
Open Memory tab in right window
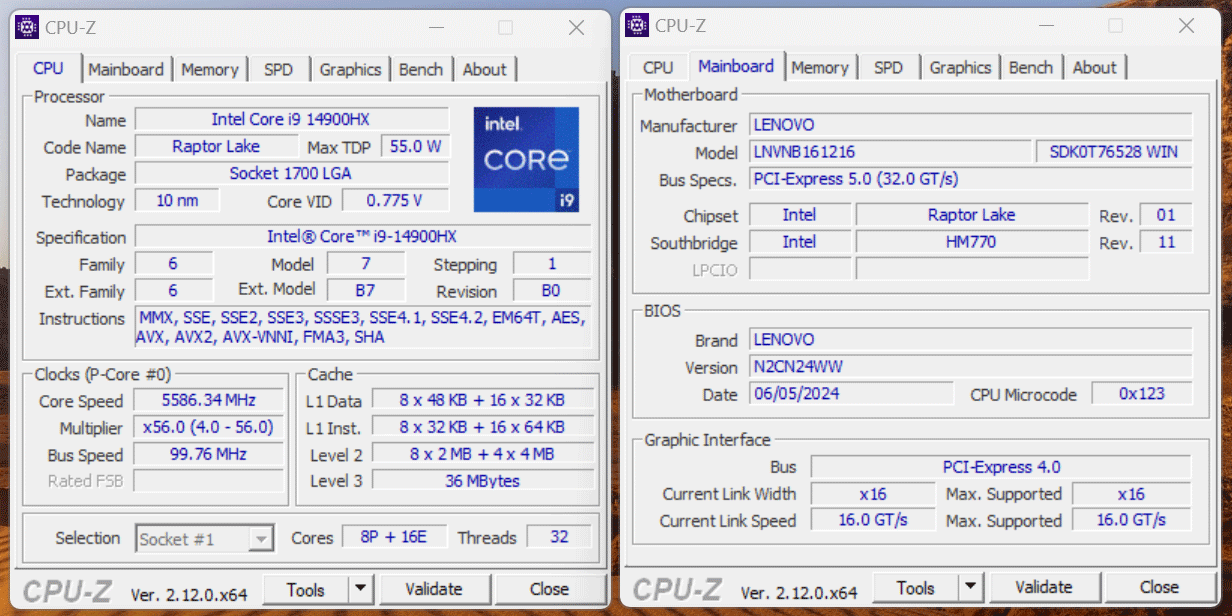(820, 67)
